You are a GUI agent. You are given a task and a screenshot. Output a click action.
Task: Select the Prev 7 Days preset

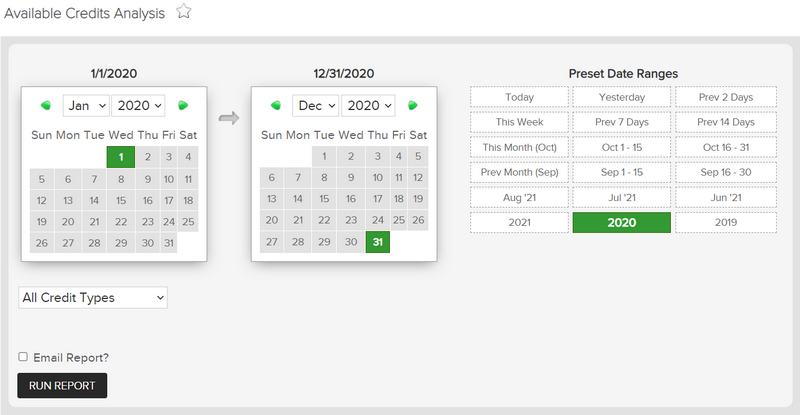coord(621,122)
